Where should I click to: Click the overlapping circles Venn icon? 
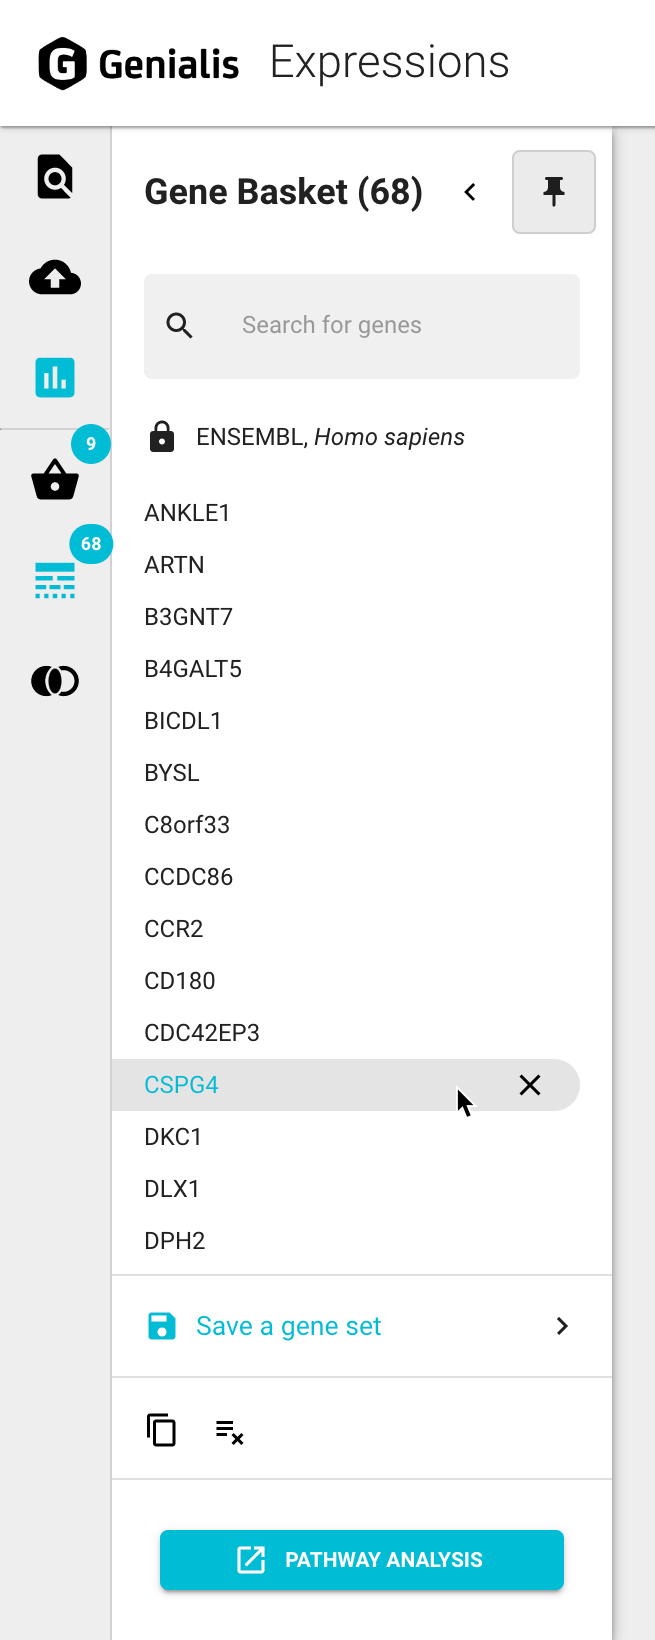point(55,681)
